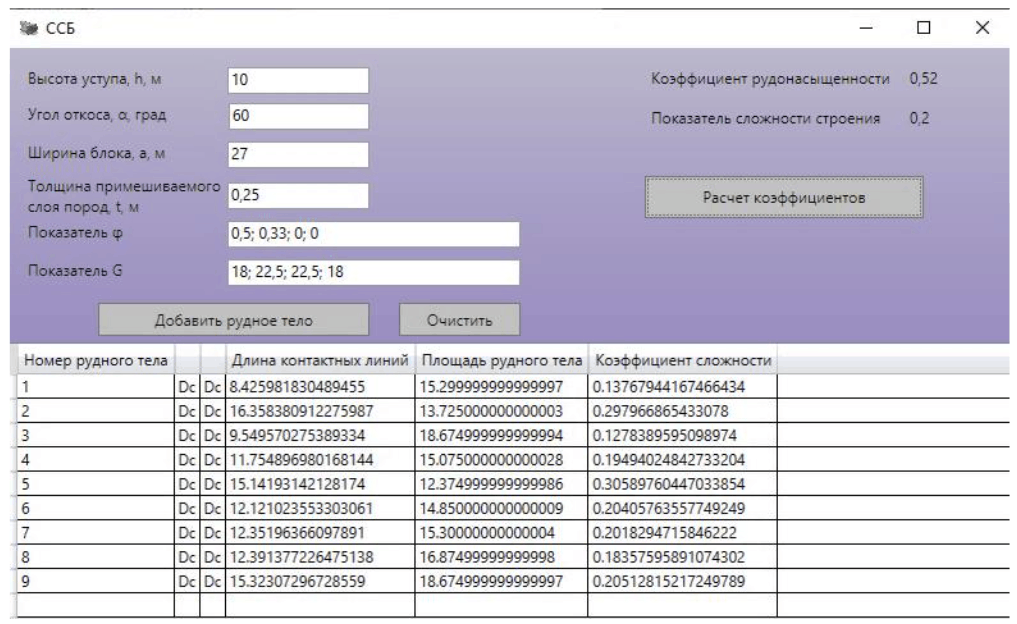Select the cell with value 16.358380912275987

(x=319, y=410)
